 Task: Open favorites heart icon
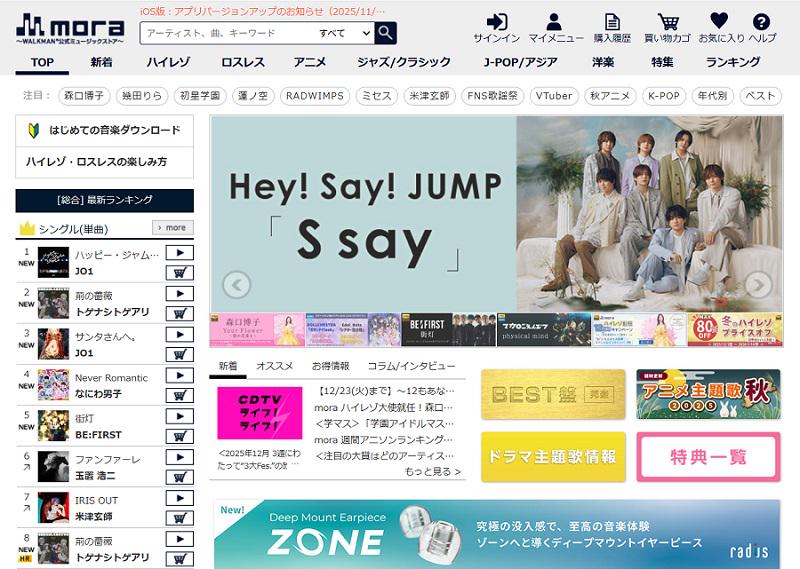(x=719, y=21)
